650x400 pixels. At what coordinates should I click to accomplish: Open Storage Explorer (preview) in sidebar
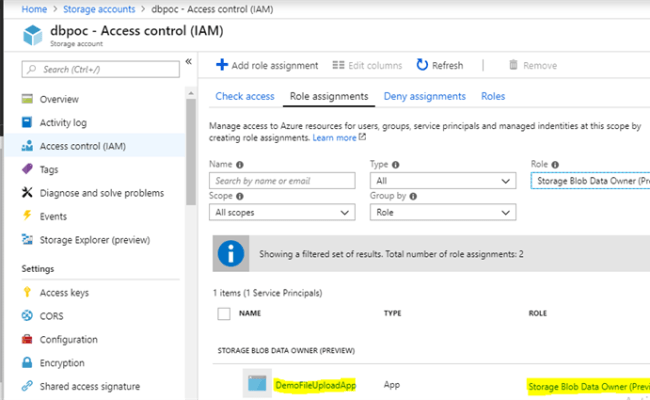(95, 240)
